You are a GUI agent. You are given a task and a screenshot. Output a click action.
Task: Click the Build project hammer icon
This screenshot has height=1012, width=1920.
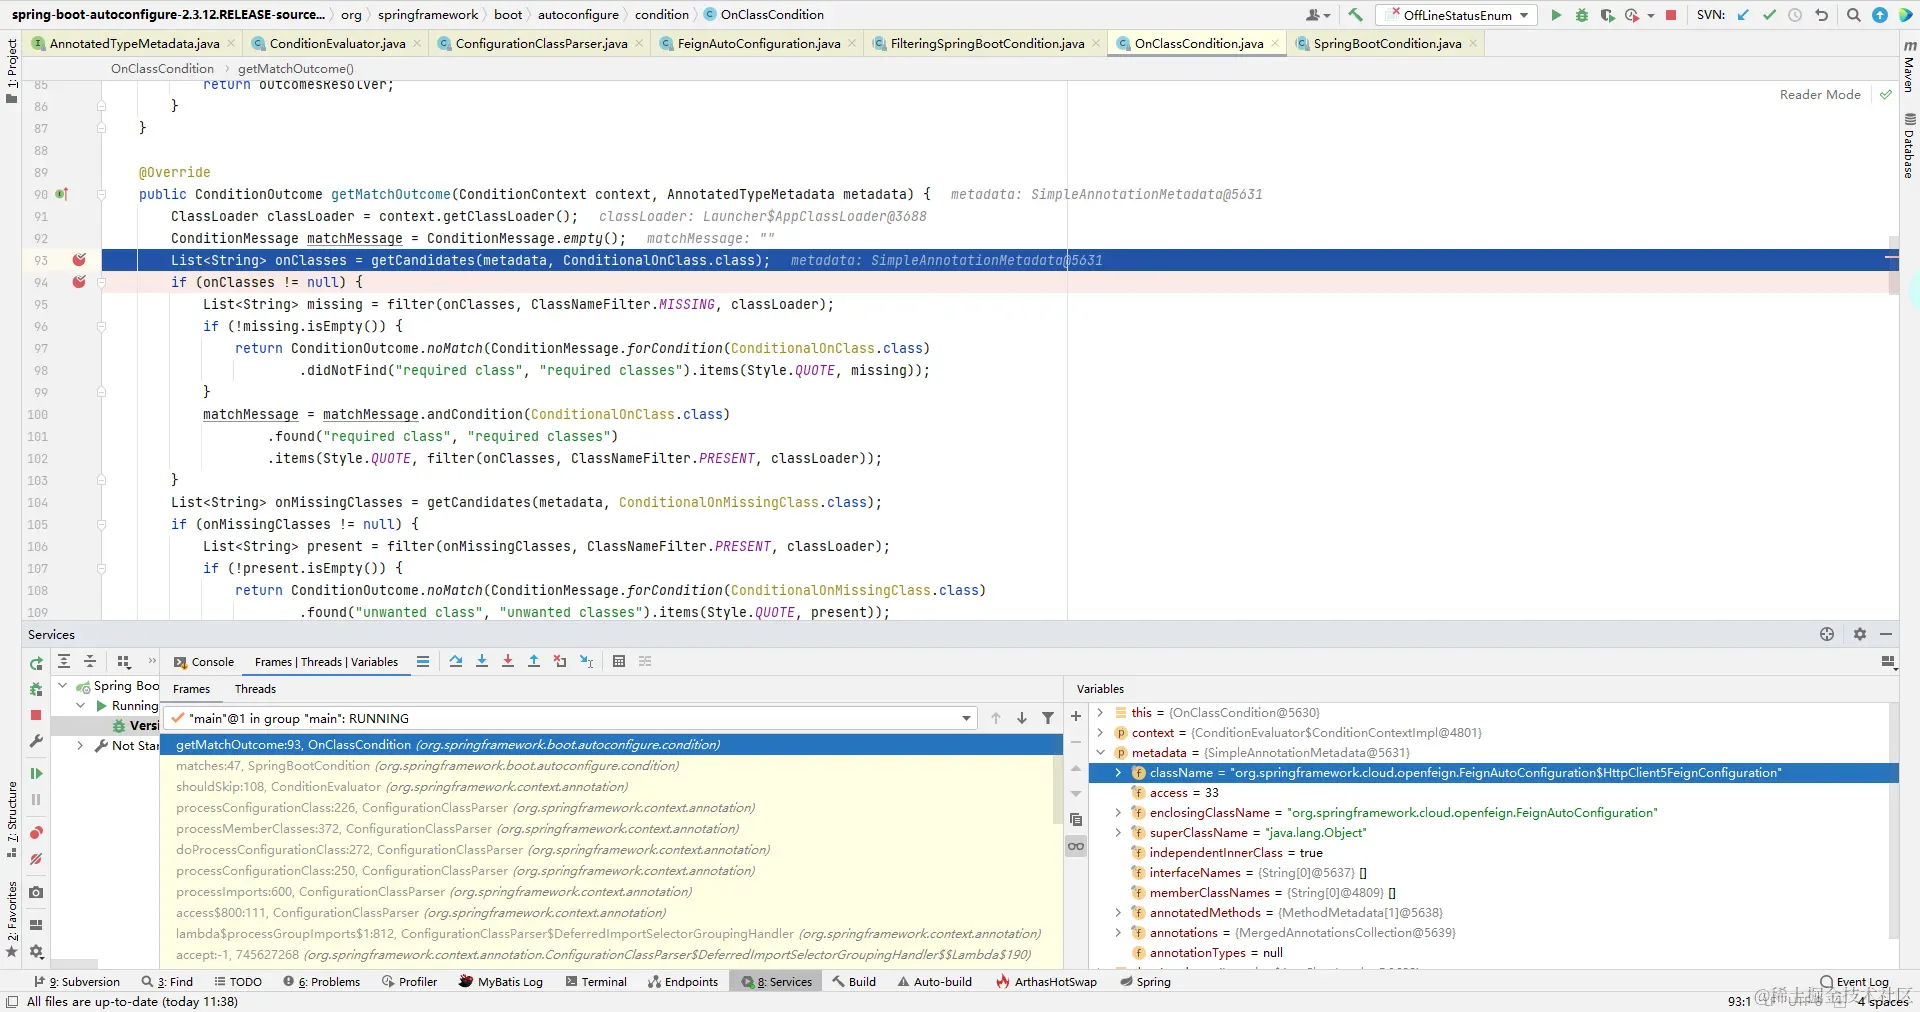(1355, 15)
